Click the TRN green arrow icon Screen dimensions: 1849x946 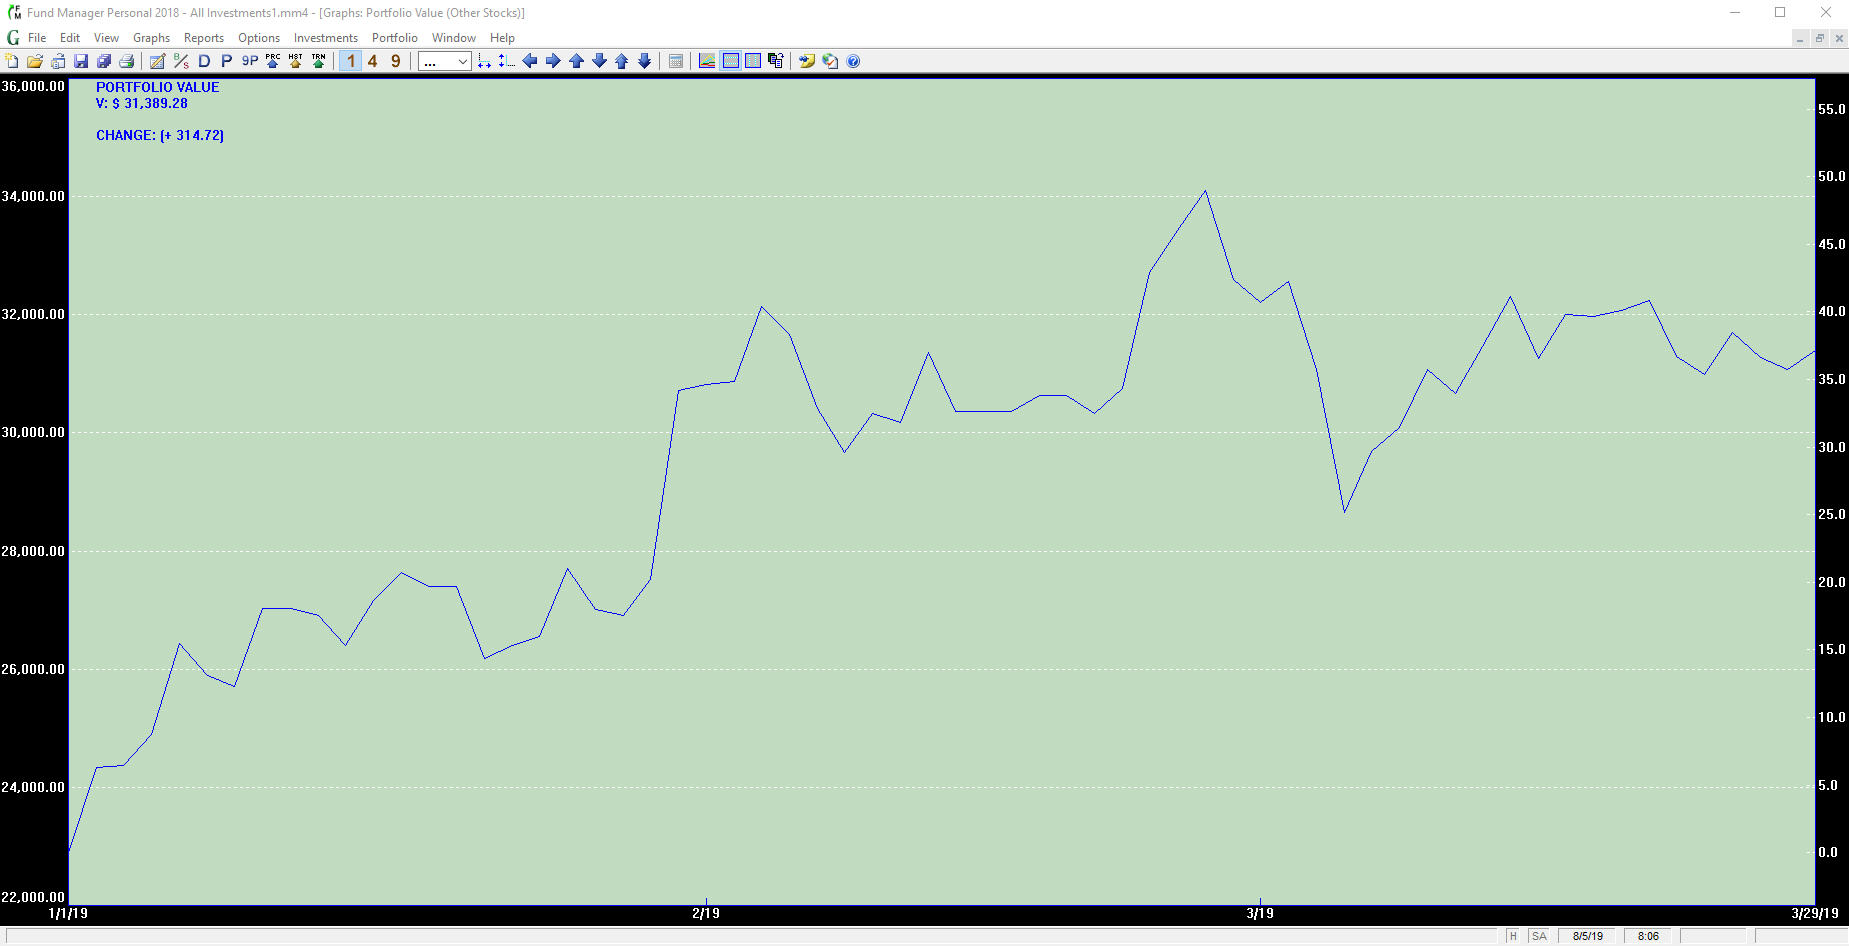point(318,61)
